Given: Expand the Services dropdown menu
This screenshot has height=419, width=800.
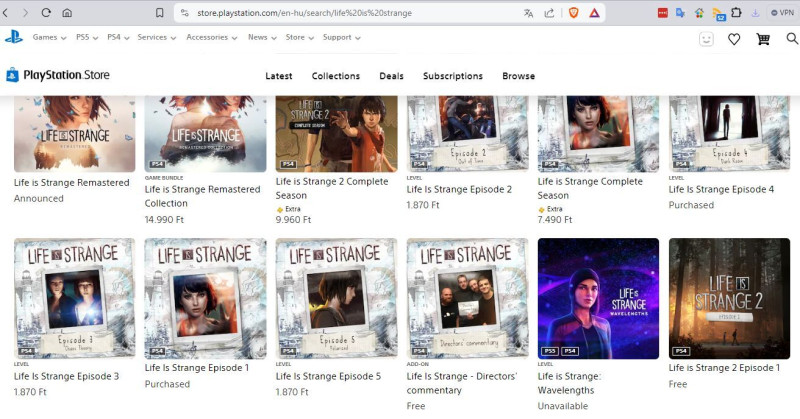Looking at the screenshot, I should (157, 37).
